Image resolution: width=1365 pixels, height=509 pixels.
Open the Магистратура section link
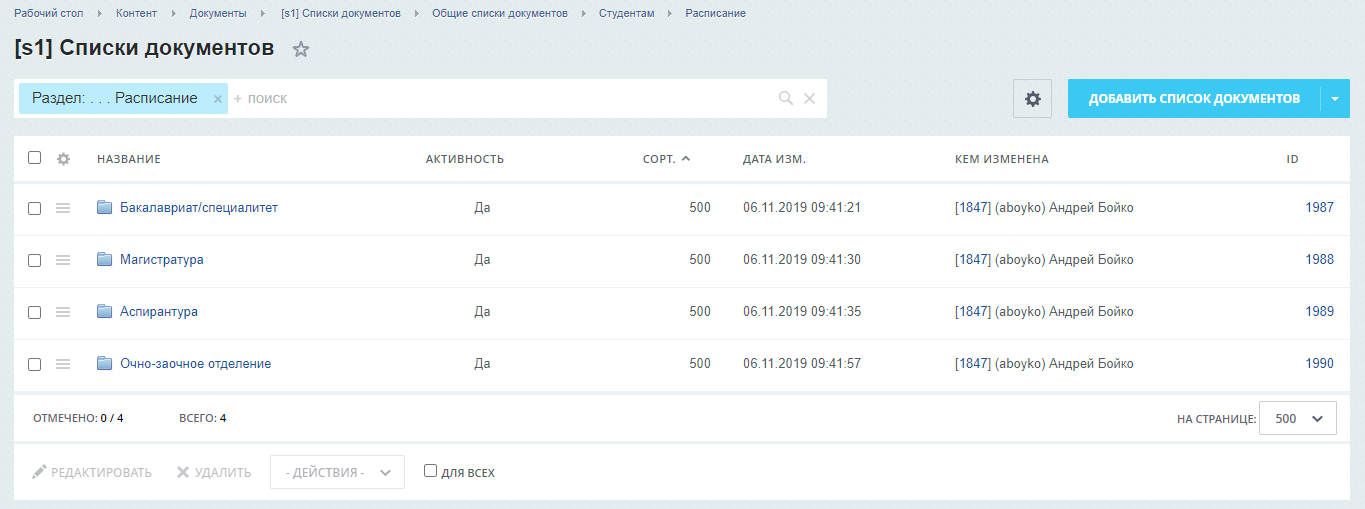click(161, 260)
